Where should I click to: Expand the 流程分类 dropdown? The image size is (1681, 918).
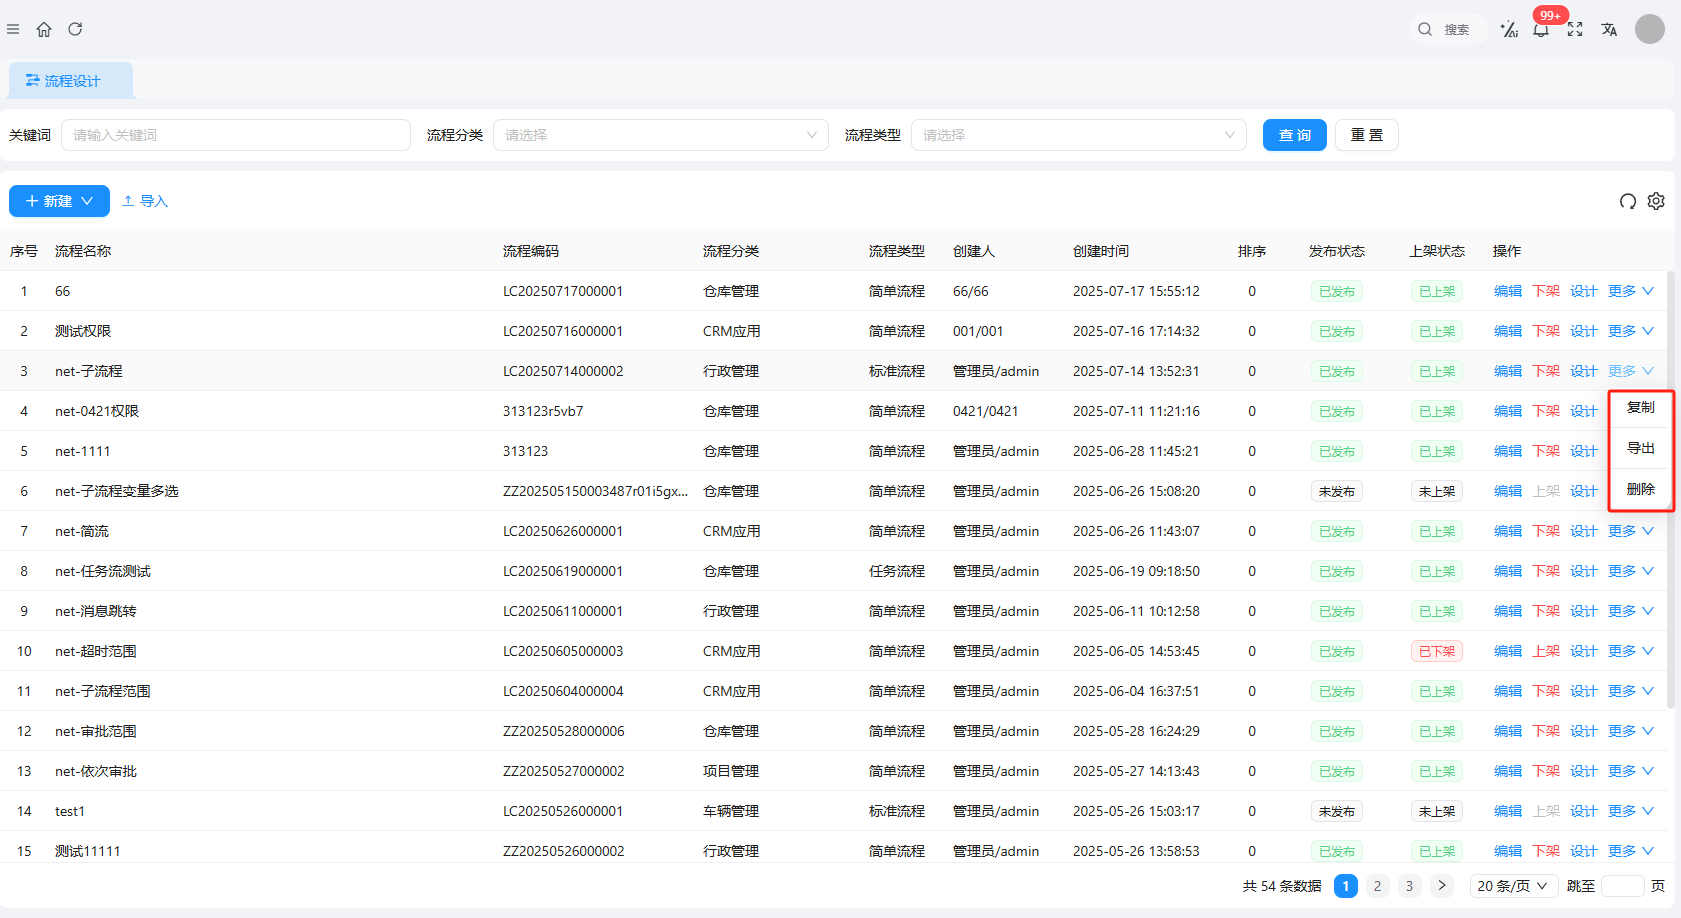pyautogui.click(x=660, y=135)
